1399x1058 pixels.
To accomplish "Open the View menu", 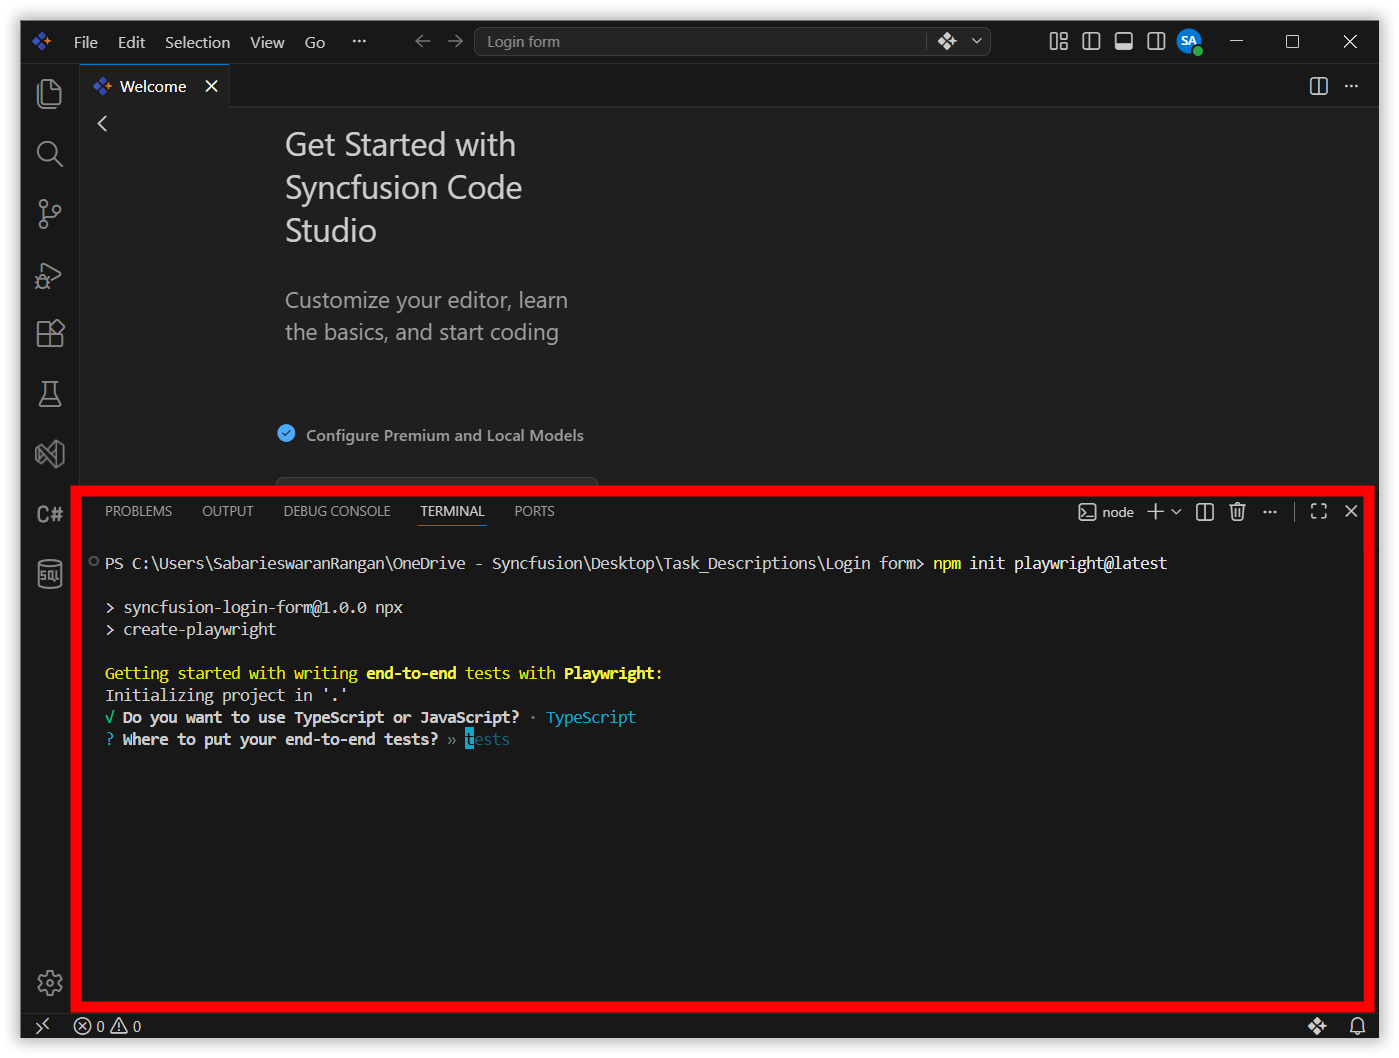I will click(267, 42).
